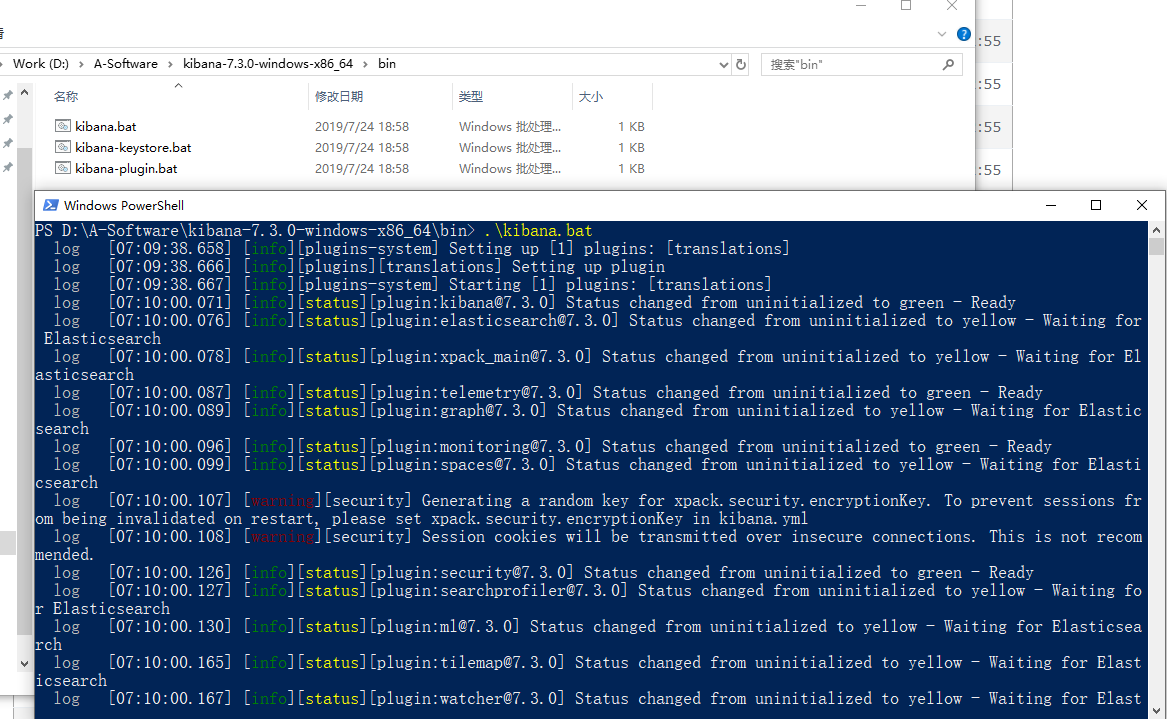Select kibana-keystore.bat file name
The height and width of the screenshot is (719, 1167).
click(133, 147)
